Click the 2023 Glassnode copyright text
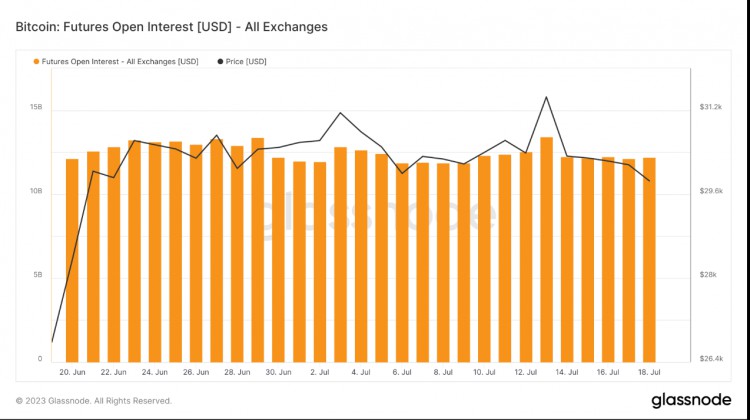The height and width of the screenshot is (420, 750). pyautogui.click(x=93, y=400)
